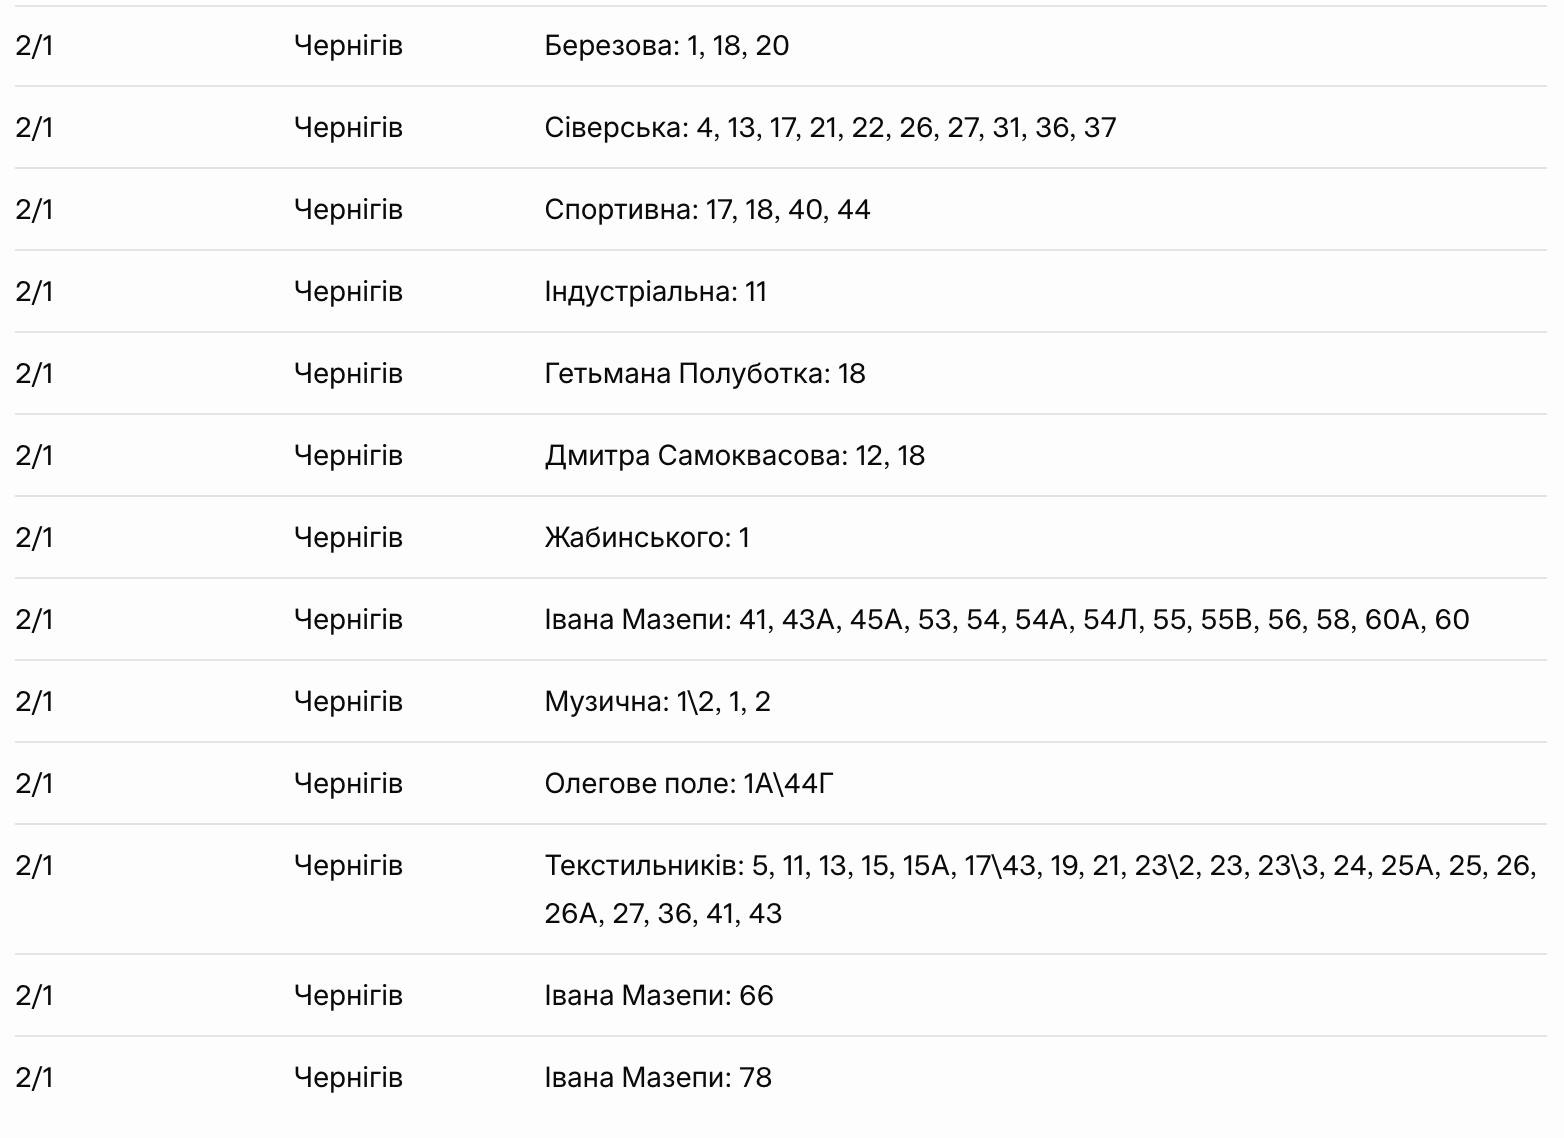Select the 'Музична: 1\2, 1, 2' address
The height and width of the screenshot is (1138, 1564).
(657, 702)
